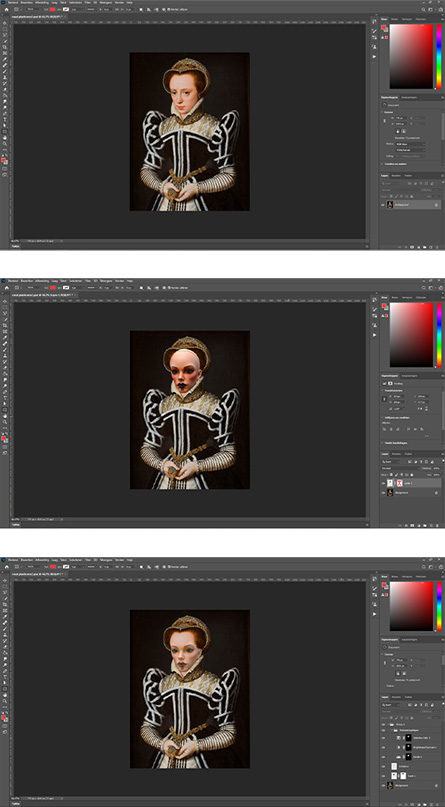Collapse Group 1 folder in bottom screenshot
Screen dimensions: 445x807
[x=388, y=723]
